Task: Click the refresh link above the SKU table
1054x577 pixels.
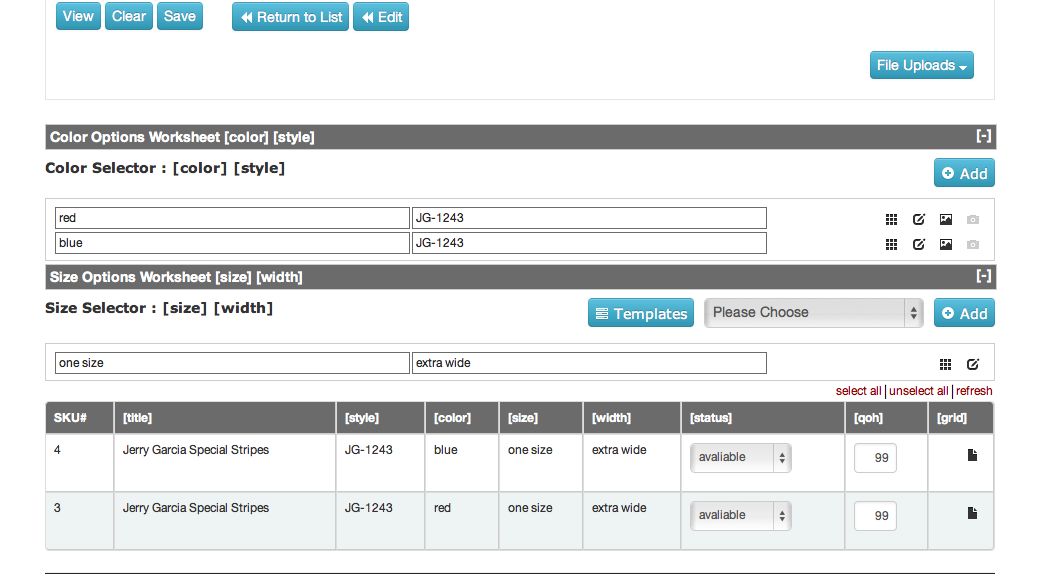Action: (x=974, y=391)
